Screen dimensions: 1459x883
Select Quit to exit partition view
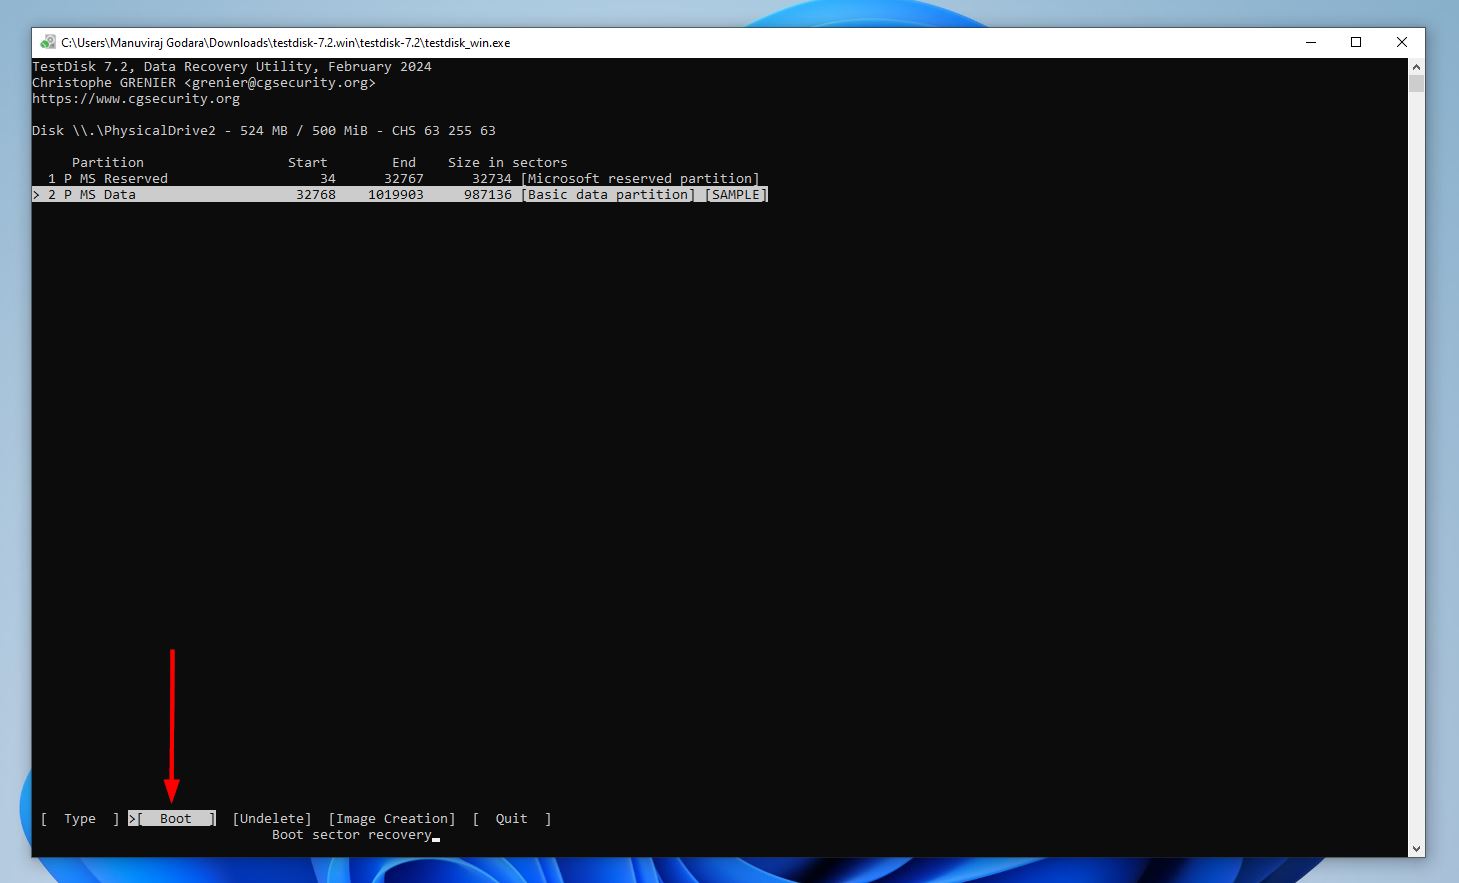511,818
